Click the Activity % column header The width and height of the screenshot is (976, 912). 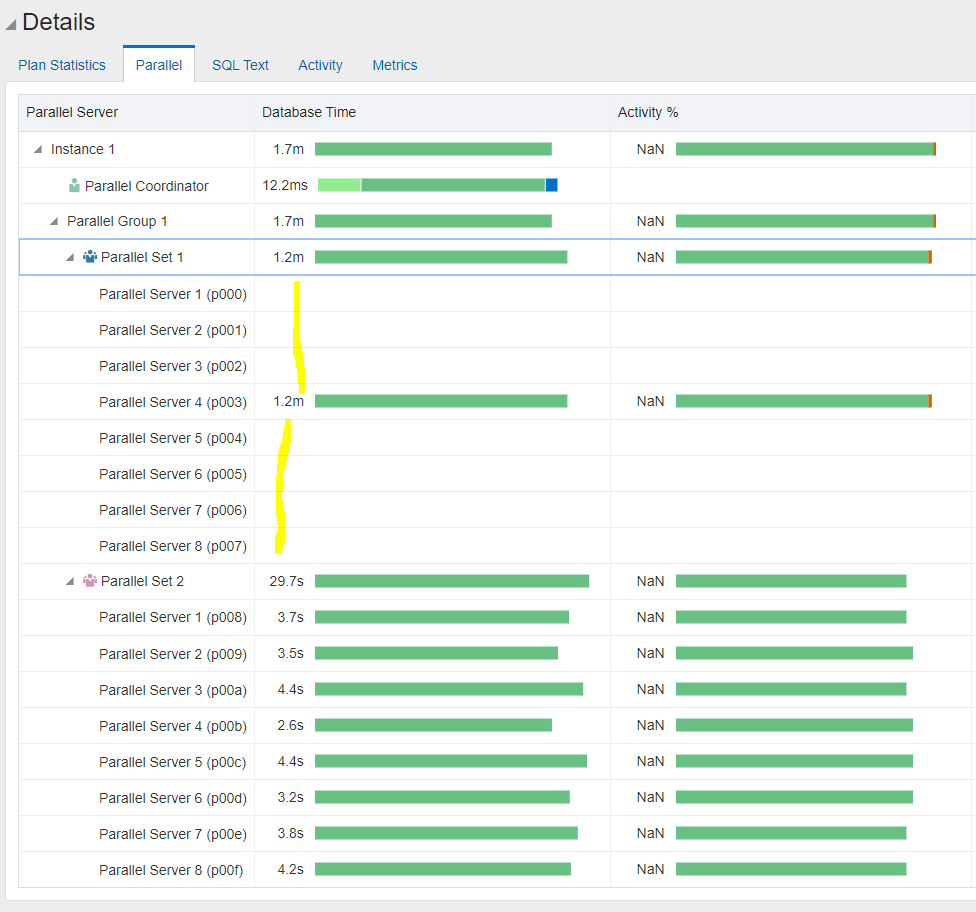click(793, 113)
